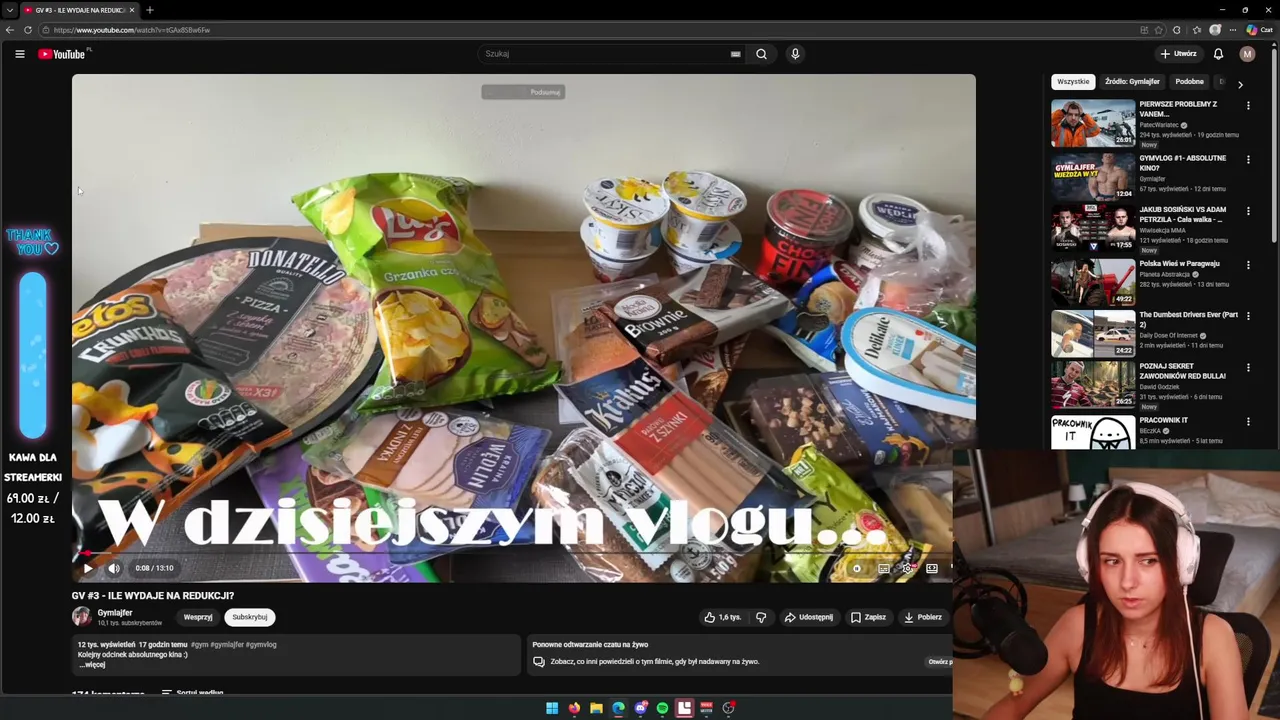Viewport: 1280px width, 720px height.
Task: Show more filter chips with arrow
Action: point(1240,85)
